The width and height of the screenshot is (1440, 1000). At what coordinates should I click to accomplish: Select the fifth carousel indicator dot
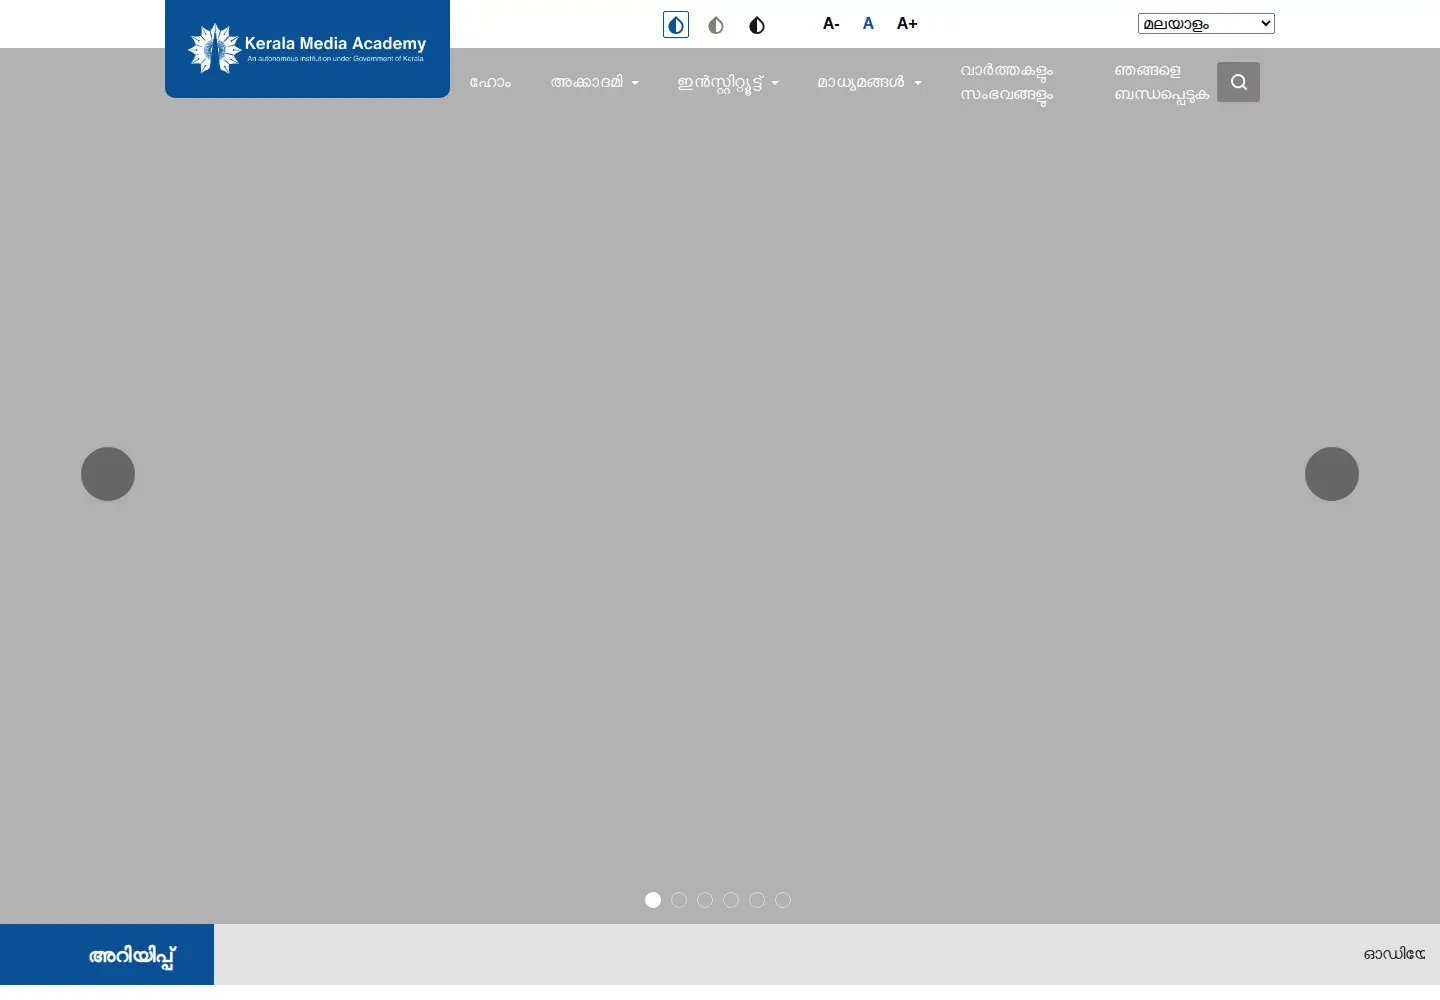pos(757,900)
